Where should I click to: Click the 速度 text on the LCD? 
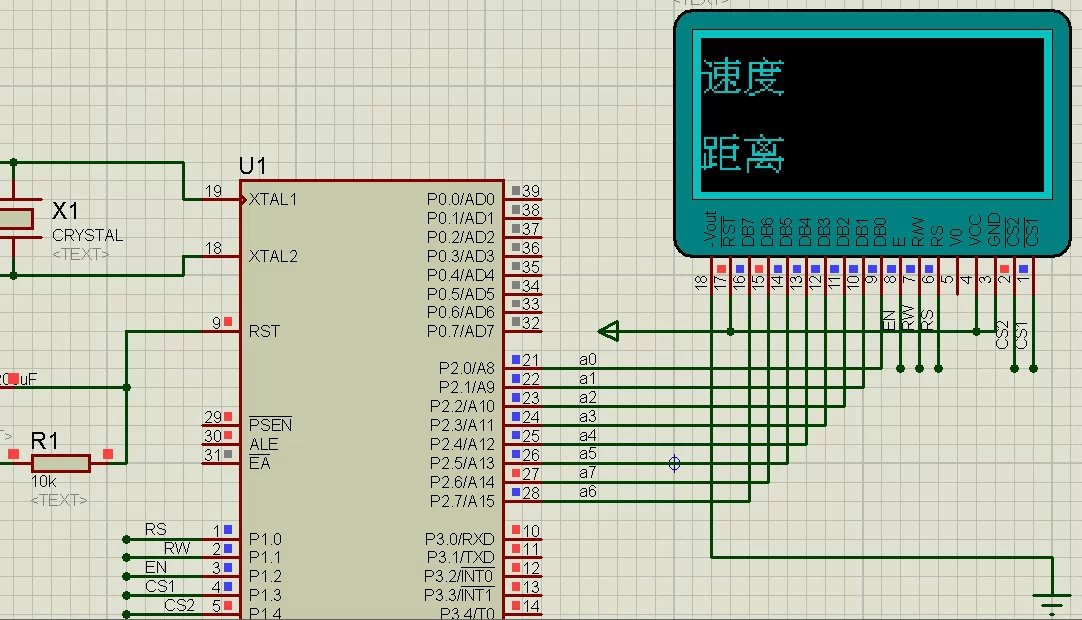coord(742,77)
